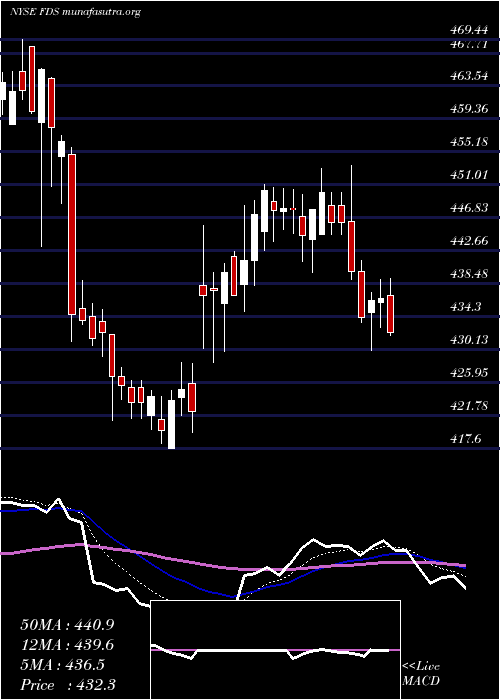Click the 12MA : 439.6 readout
This screenshot has width=500, height=700.
pyautogui.click(x=67, y=645)
